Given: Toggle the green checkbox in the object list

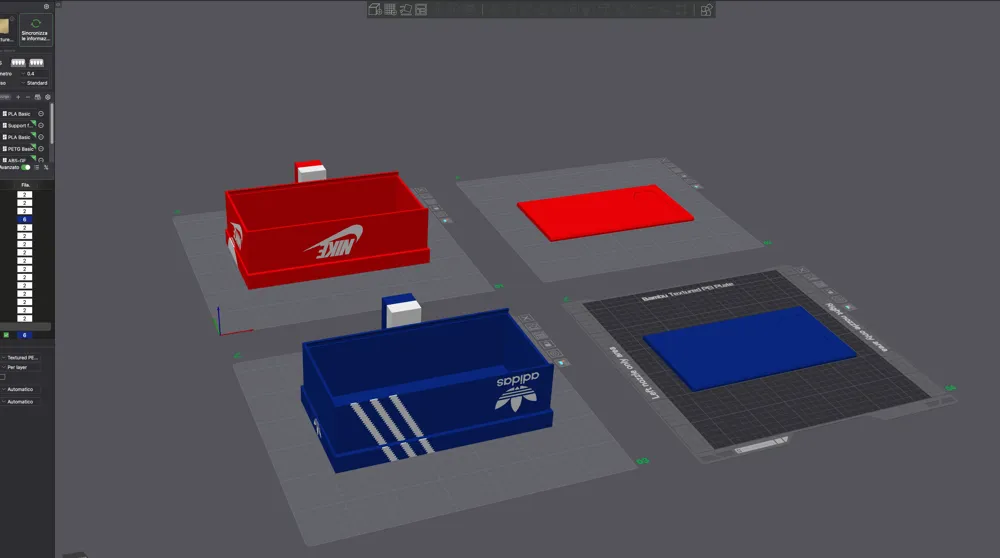Looking at the screenshot, I should click(x=6, y=335).
